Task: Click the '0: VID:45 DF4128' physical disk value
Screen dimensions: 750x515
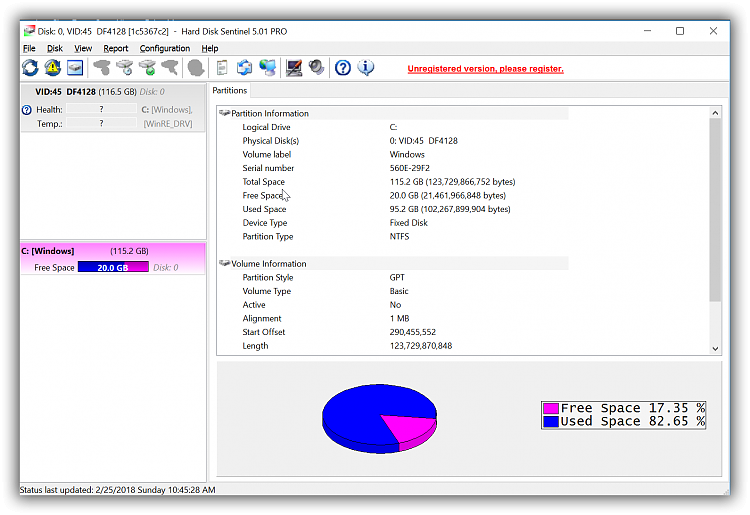Action: point(423,141)
